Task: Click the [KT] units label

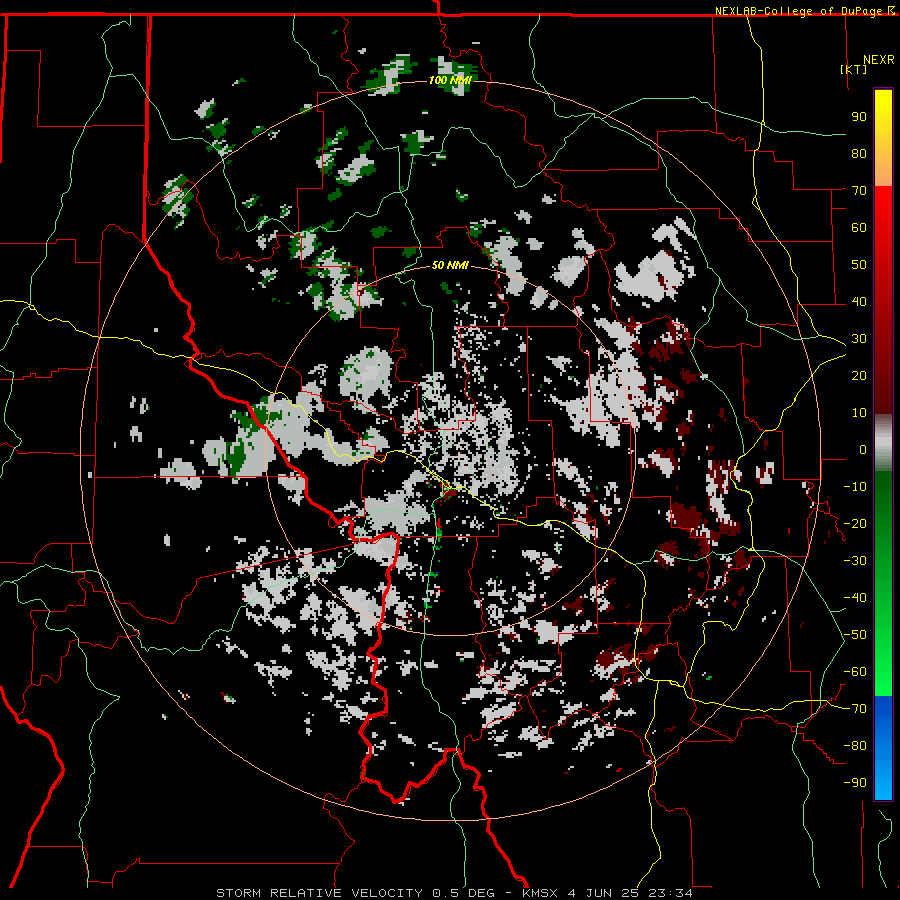Action: pyautogui.click(x=853, y=69)
